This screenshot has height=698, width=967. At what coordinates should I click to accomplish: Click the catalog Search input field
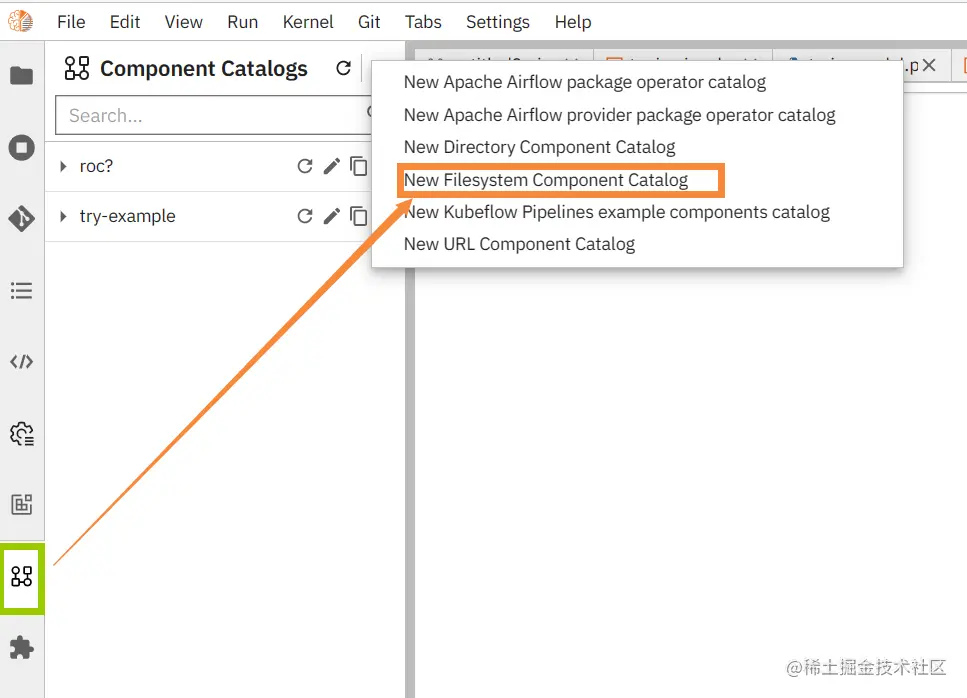(x=210, y=115)
